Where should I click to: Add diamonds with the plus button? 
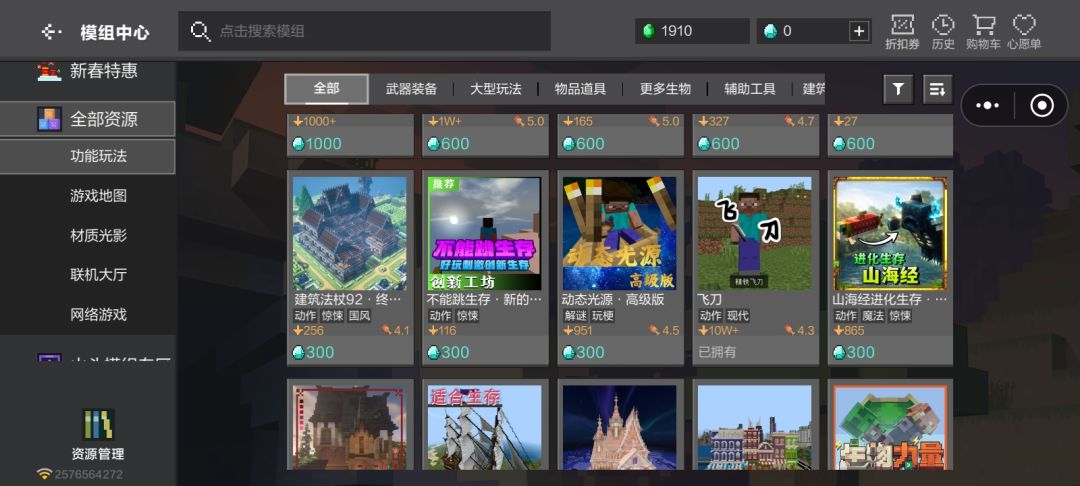pos(859,31)
